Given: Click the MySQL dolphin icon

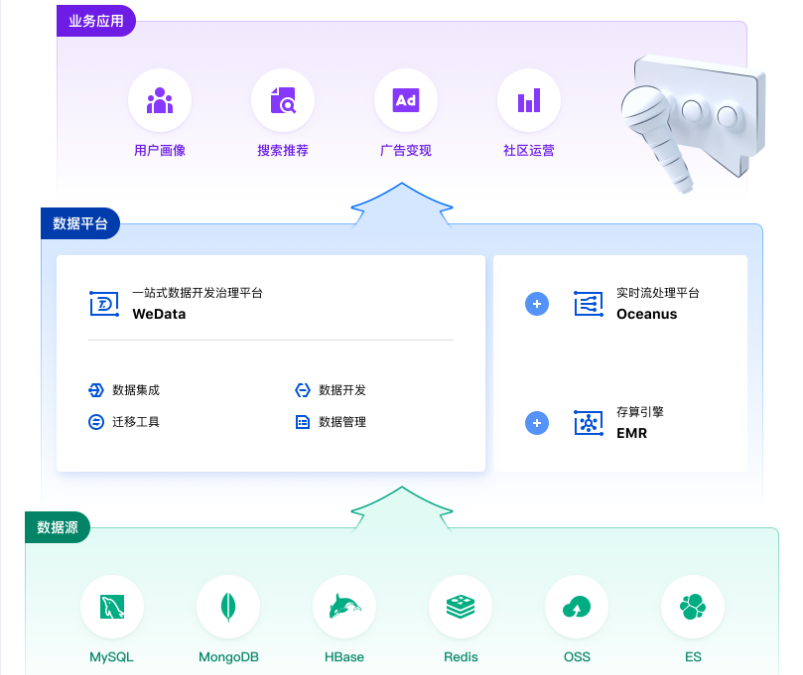Looking at the screenshot, I should pos(112,607).
